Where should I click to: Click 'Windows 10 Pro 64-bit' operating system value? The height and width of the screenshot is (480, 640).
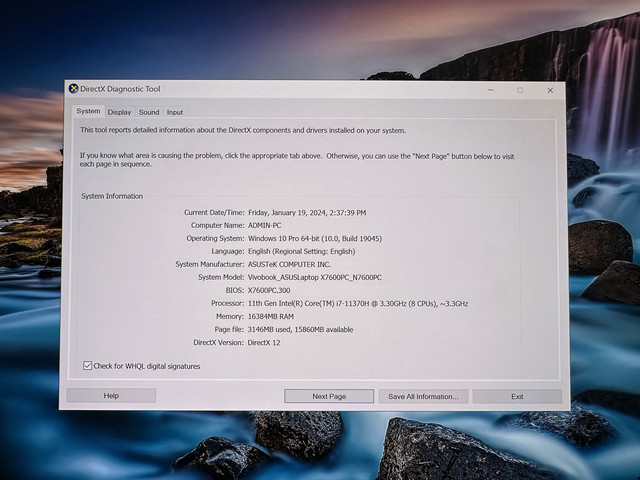coord(284,238)
